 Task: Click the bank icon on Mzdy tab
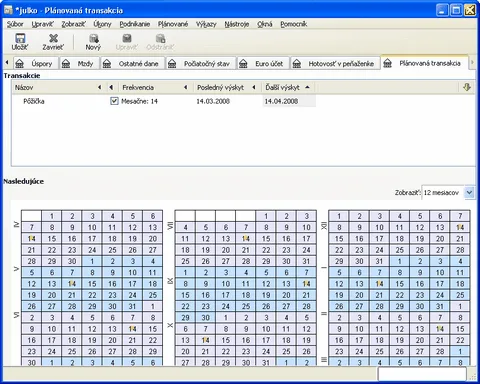click(66, 63)
